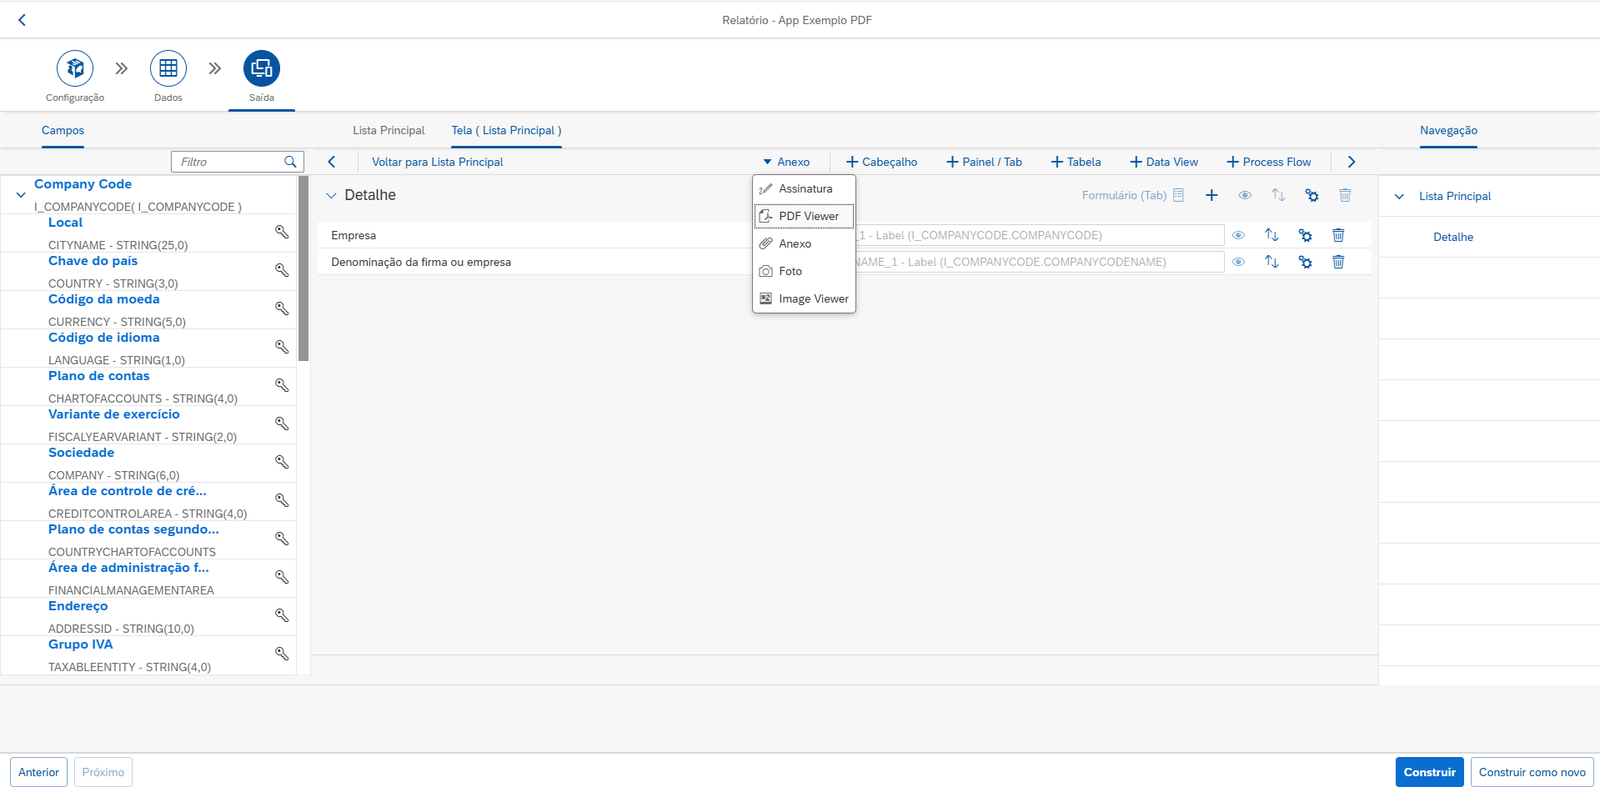The image size is (1600, 787).
Task: Add a Painel / Tab element
Action: 984,162
